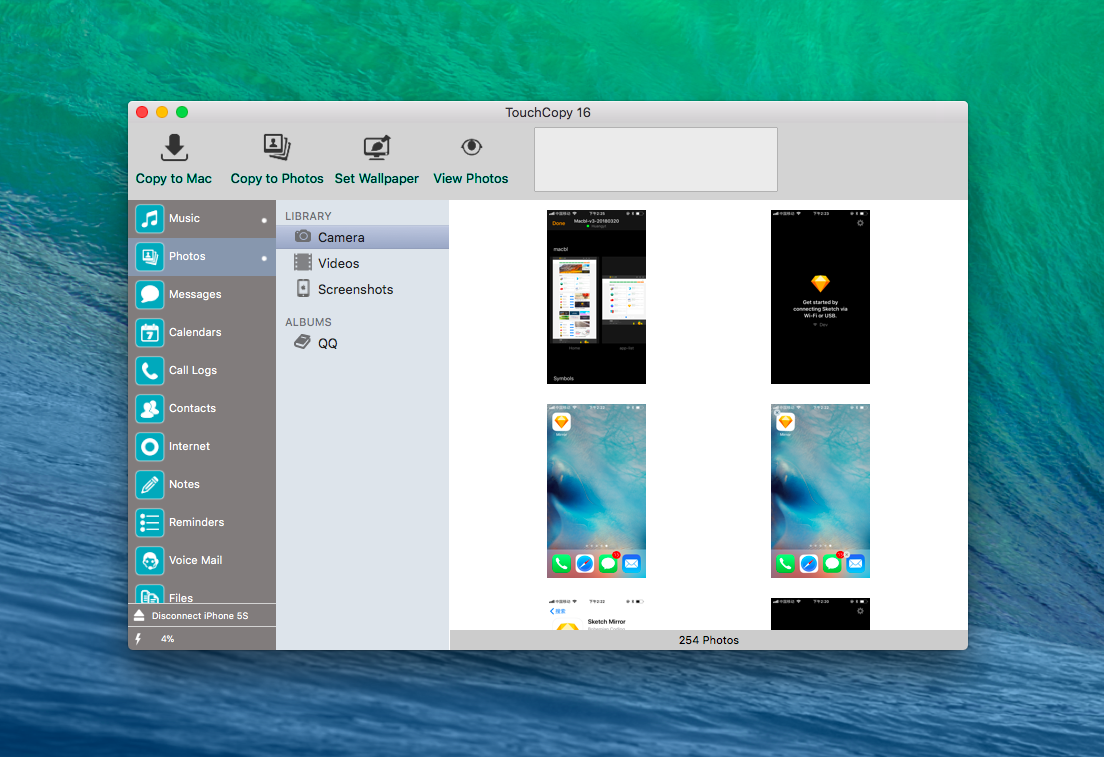
Task: Click the View Photos eye icon
Action: click(x=471, y=146)
